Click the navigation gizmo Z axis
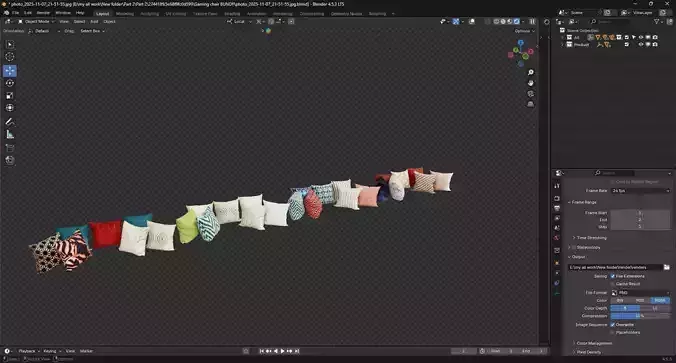Image resolution: width=676 pixels, height=363 pixels. pyautogui.click(x=521, y=43)
